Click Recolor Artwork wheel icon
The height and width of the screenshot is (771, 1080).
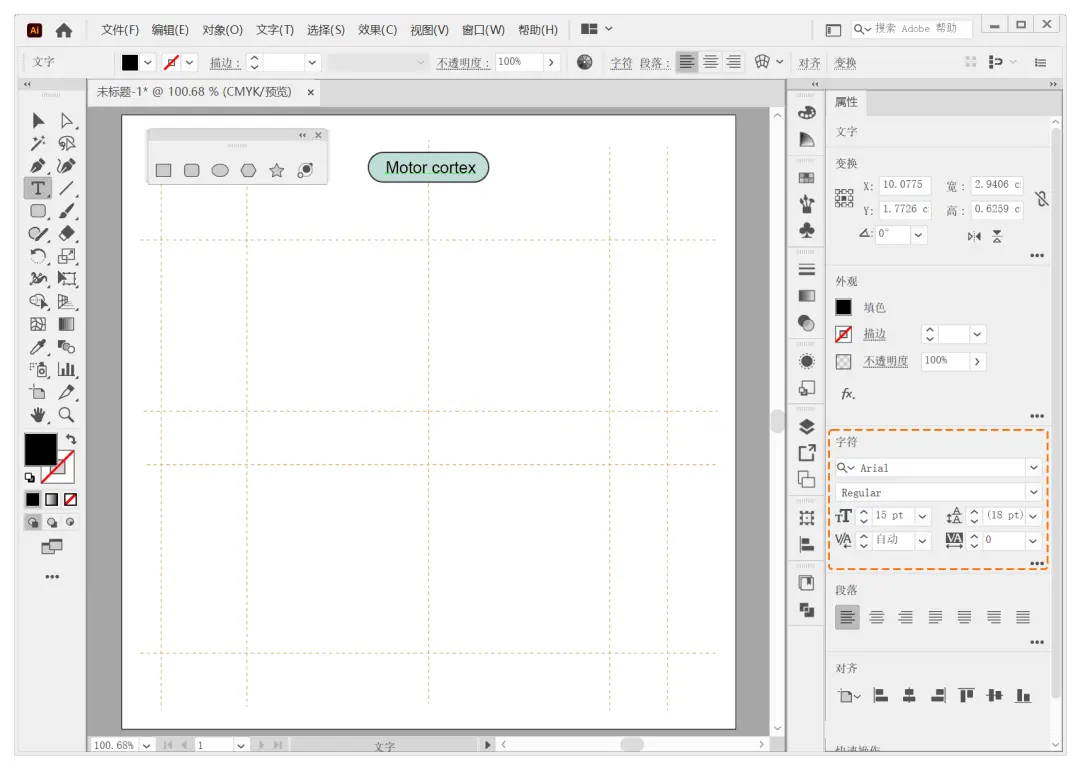point(584,62)
